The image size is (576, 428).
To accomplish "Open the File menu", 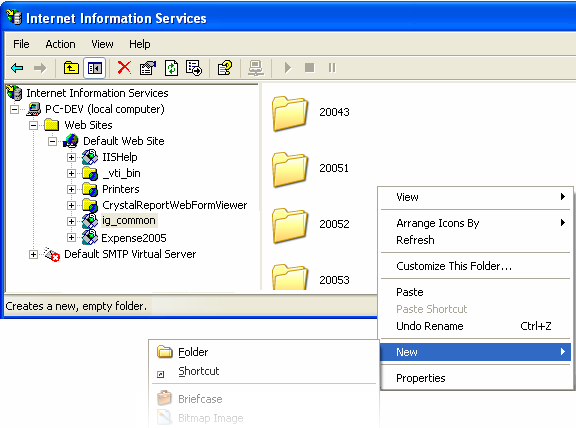I will (x=21, y=44).
